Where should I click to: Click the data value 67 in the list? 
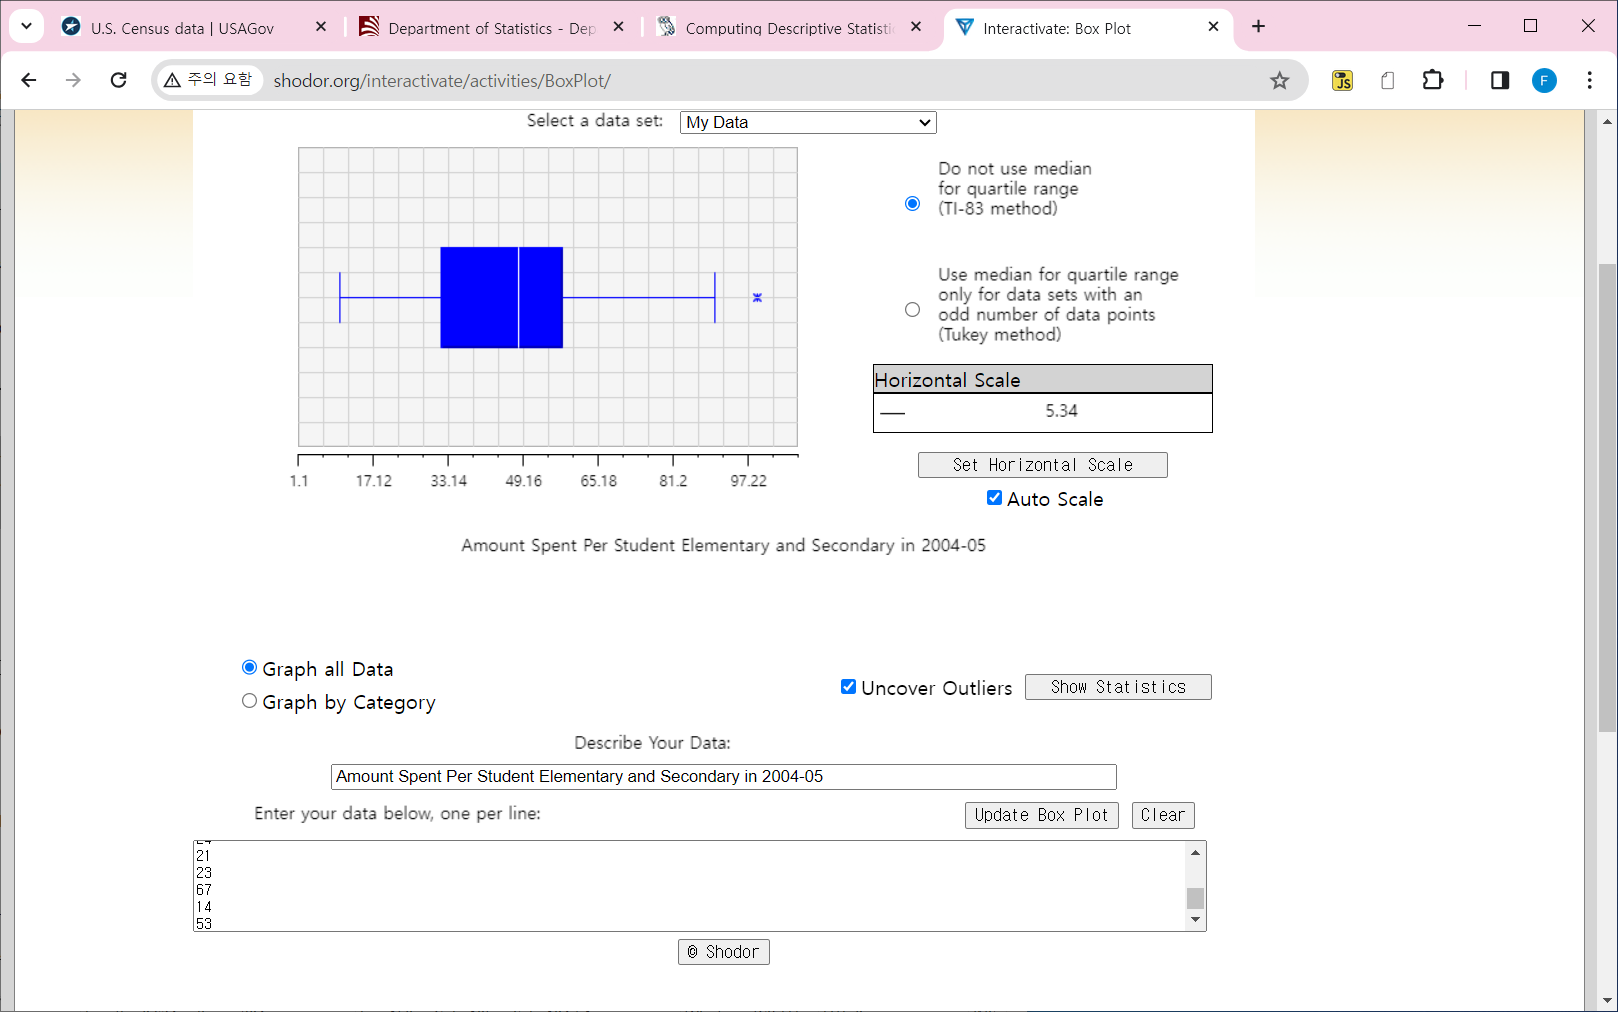pos(204,890)
